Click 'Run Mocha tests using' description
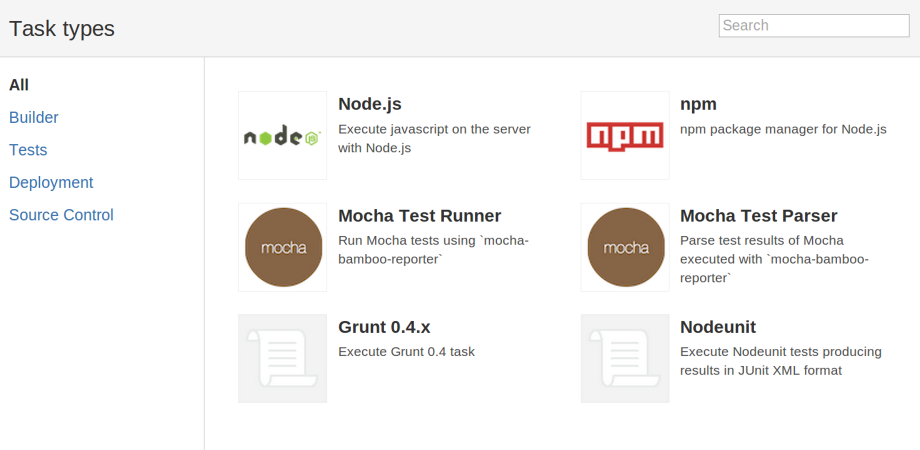 [434, 250]
